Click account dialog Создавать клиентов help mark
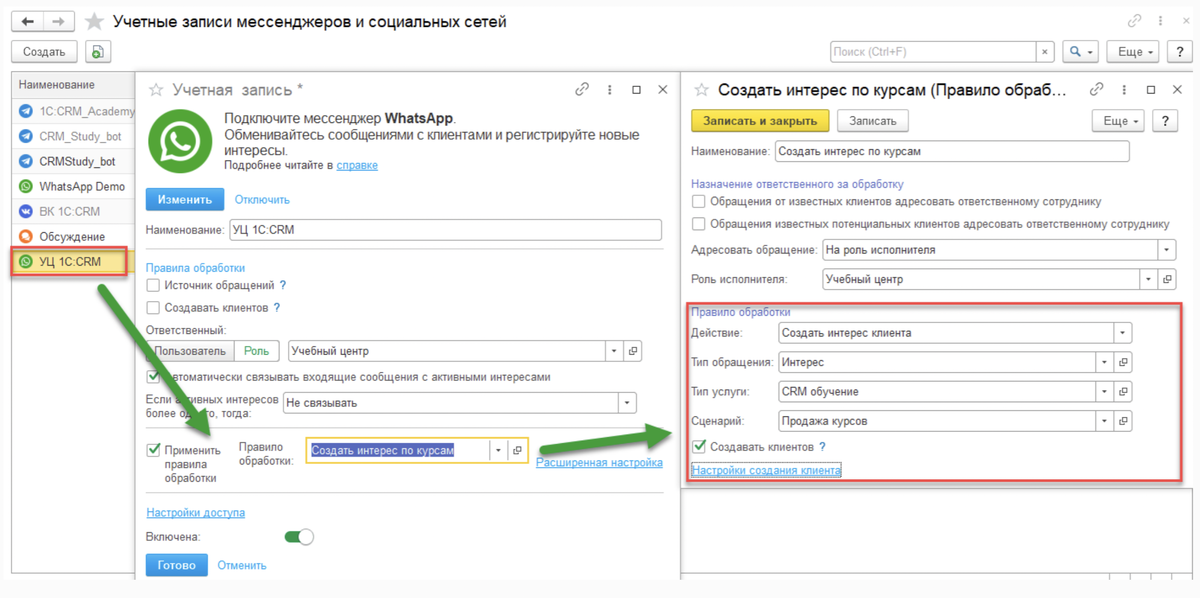Image resolution: width=1200 pixels, height=598 pixels. tap(277, 308)
